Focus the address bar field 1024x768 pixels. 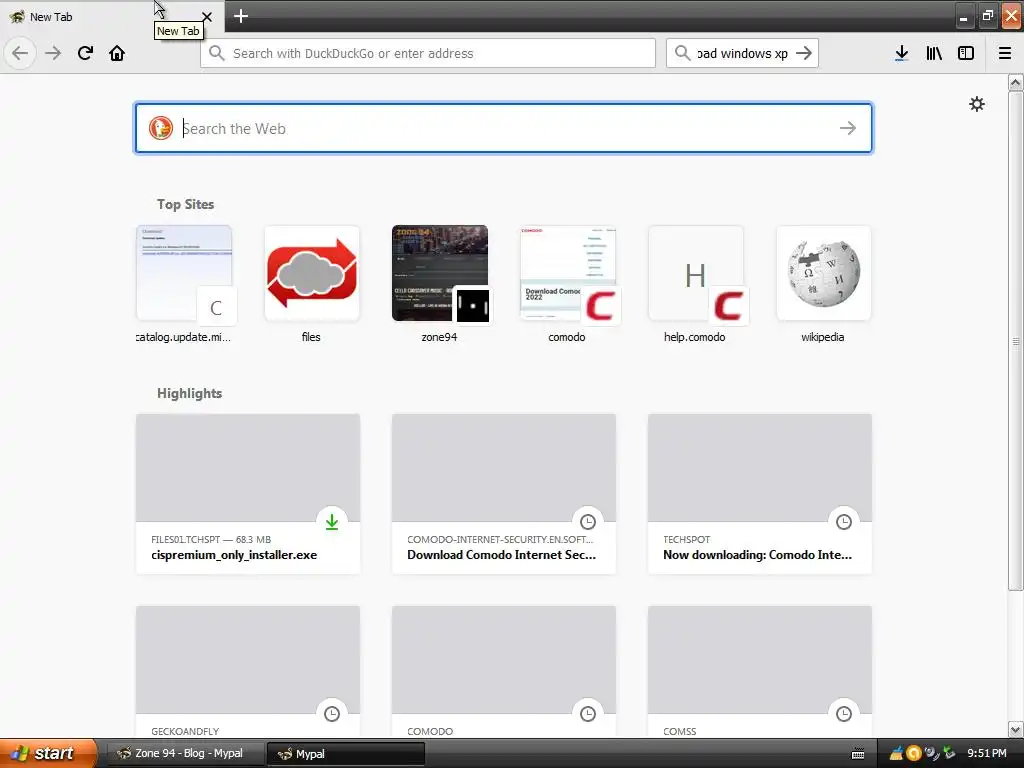coord(428,53)
